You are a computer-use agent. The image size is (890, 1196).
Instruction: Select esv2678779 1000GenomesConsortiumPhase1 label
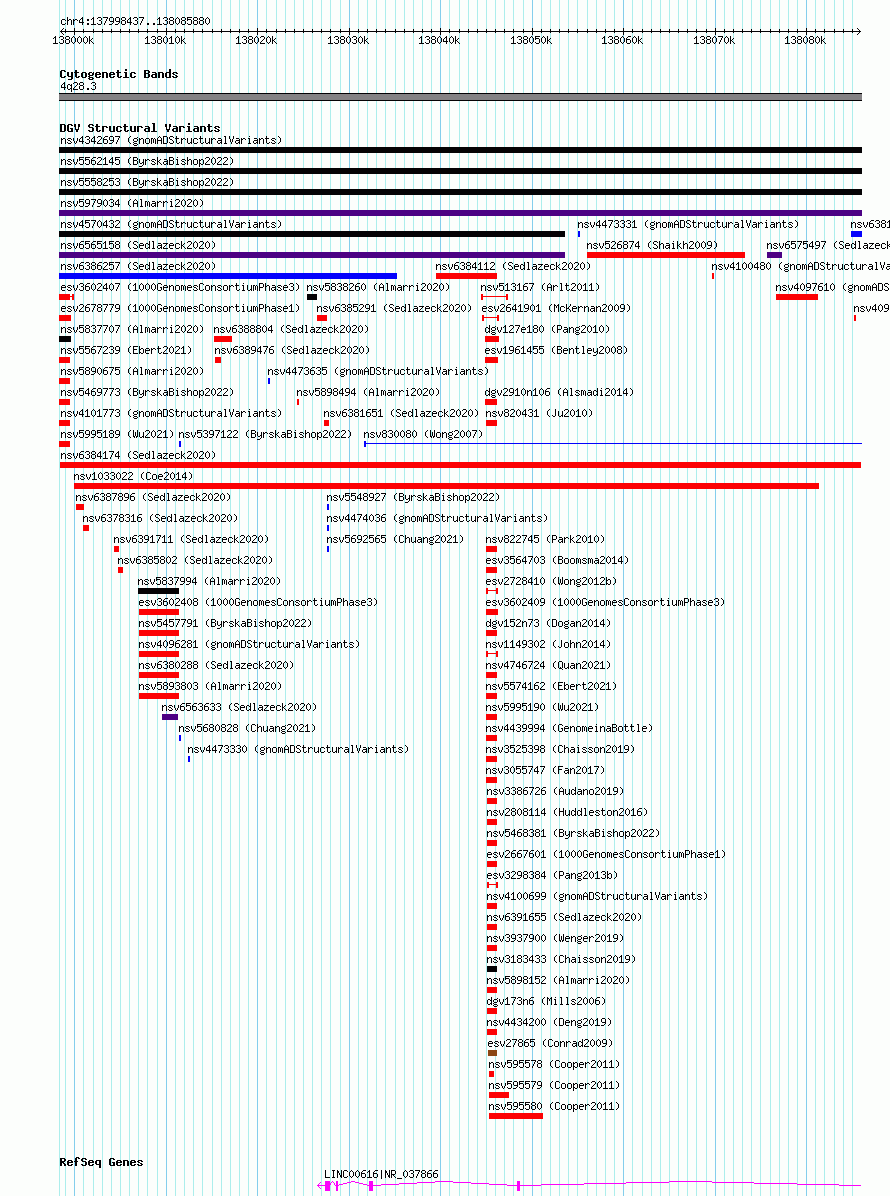pyautogui.click(x=180, y=308)
